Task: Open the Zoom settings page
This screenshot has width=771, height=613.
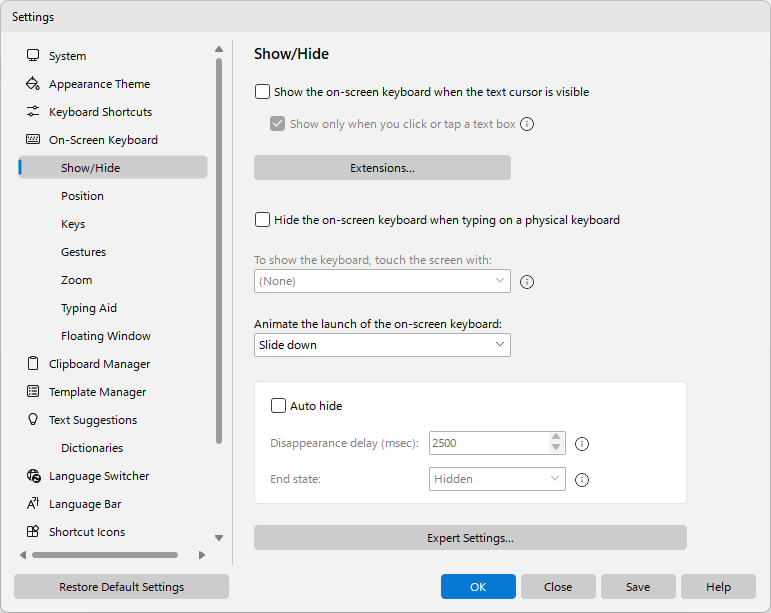Action: (x=76, y=280)
